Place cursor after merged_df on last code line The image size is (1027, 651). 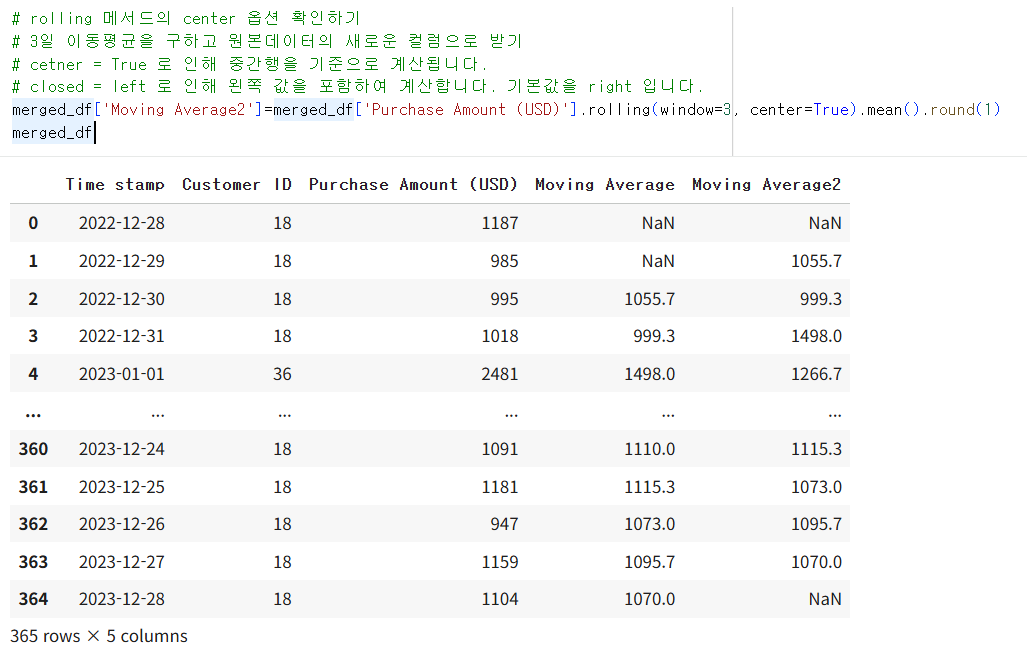pyautogui.click(x=96, y=131)
